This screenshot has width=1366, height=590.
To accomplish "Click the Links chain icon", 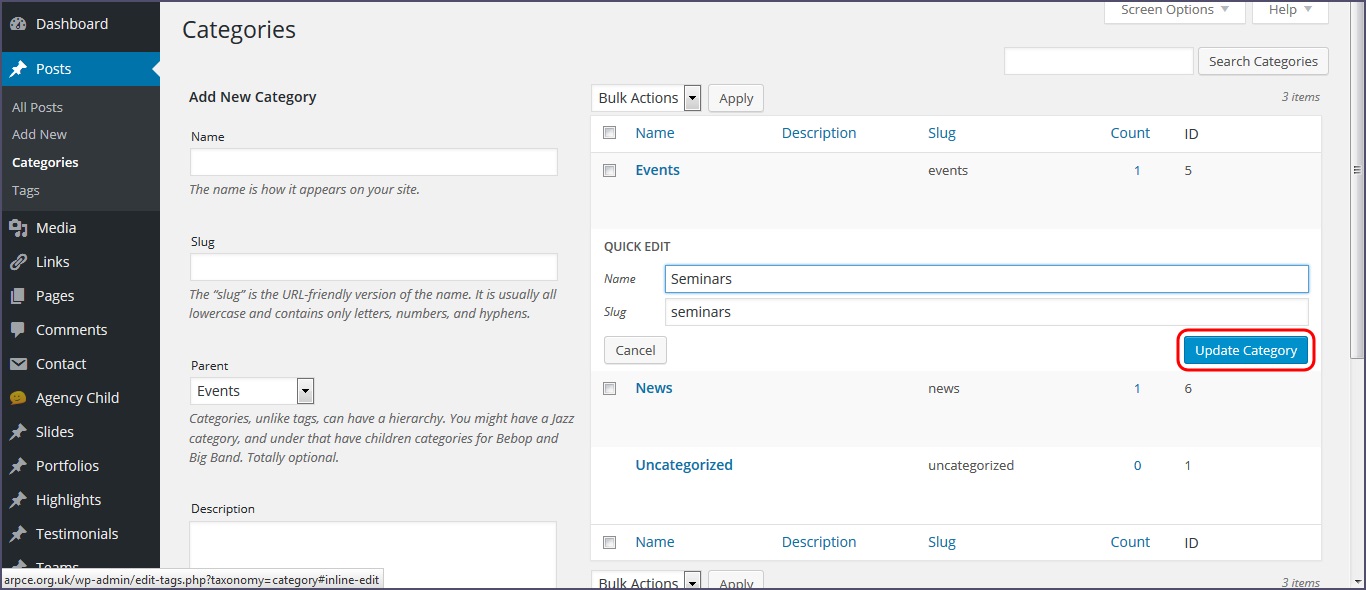I will [18, 262].
